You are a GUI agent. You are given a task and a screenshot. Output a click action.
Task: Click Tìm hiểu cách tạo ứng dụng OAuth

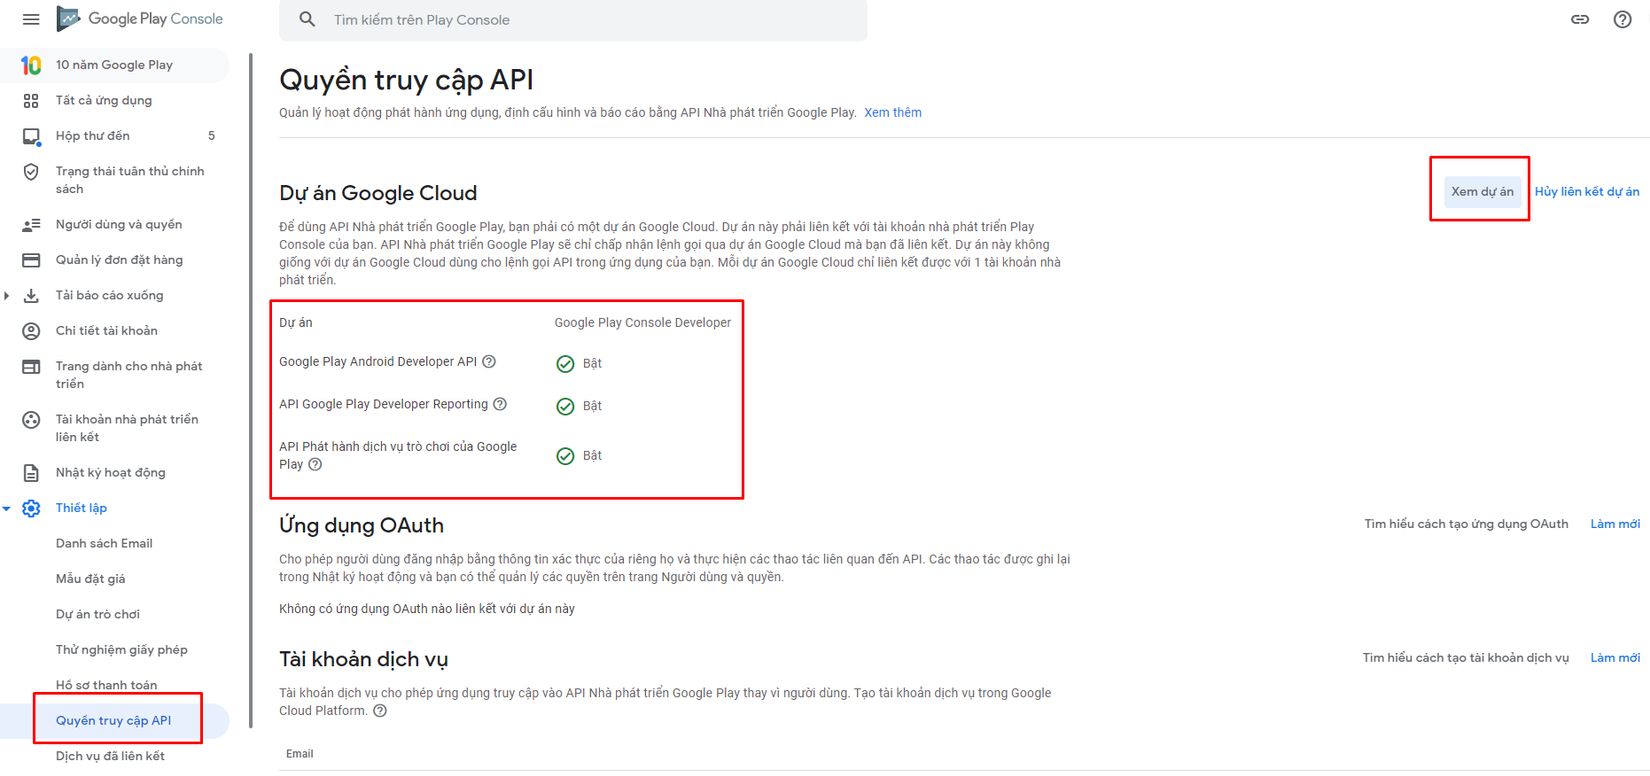(x=1466, y=524)
